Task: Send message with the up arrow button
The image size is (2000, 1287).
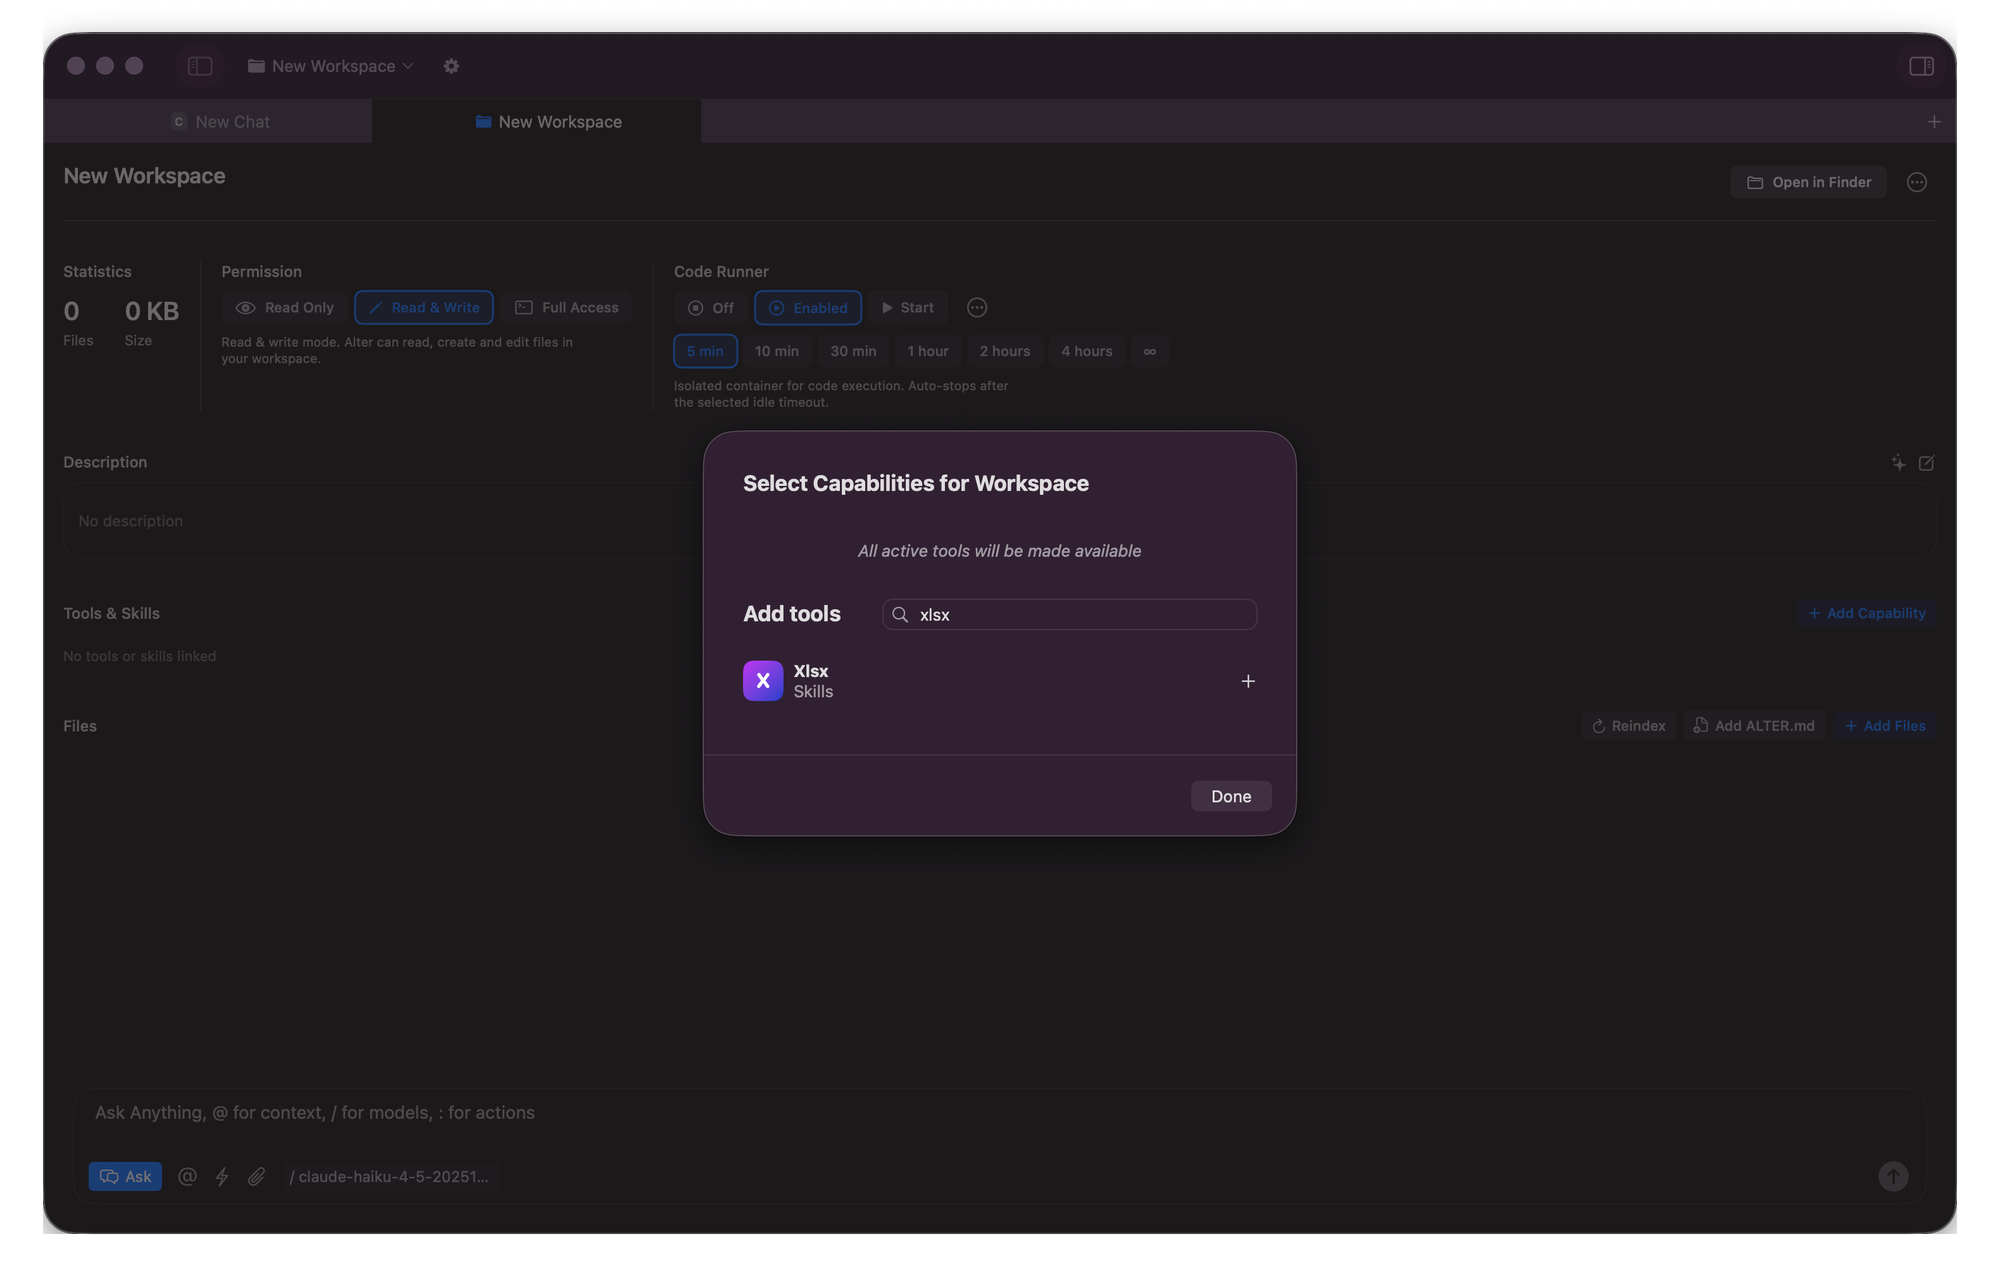Action: [x=1893, y=1176]
